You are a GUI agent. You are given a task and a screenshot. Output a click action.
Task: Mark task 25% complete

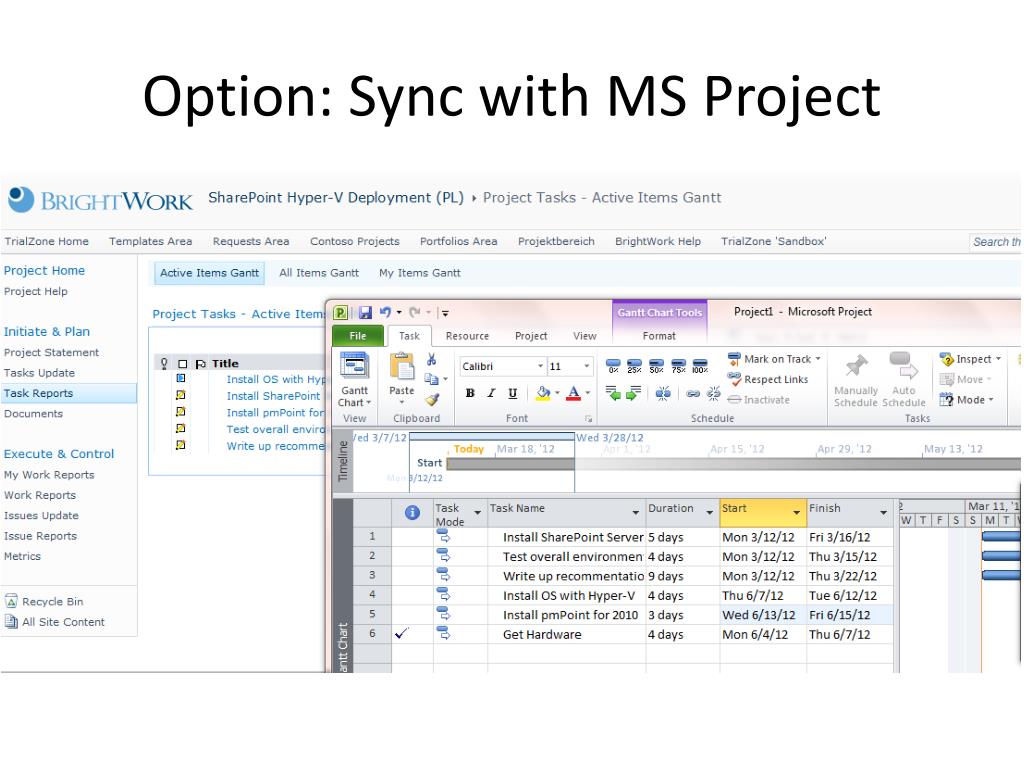coord(634,366)
